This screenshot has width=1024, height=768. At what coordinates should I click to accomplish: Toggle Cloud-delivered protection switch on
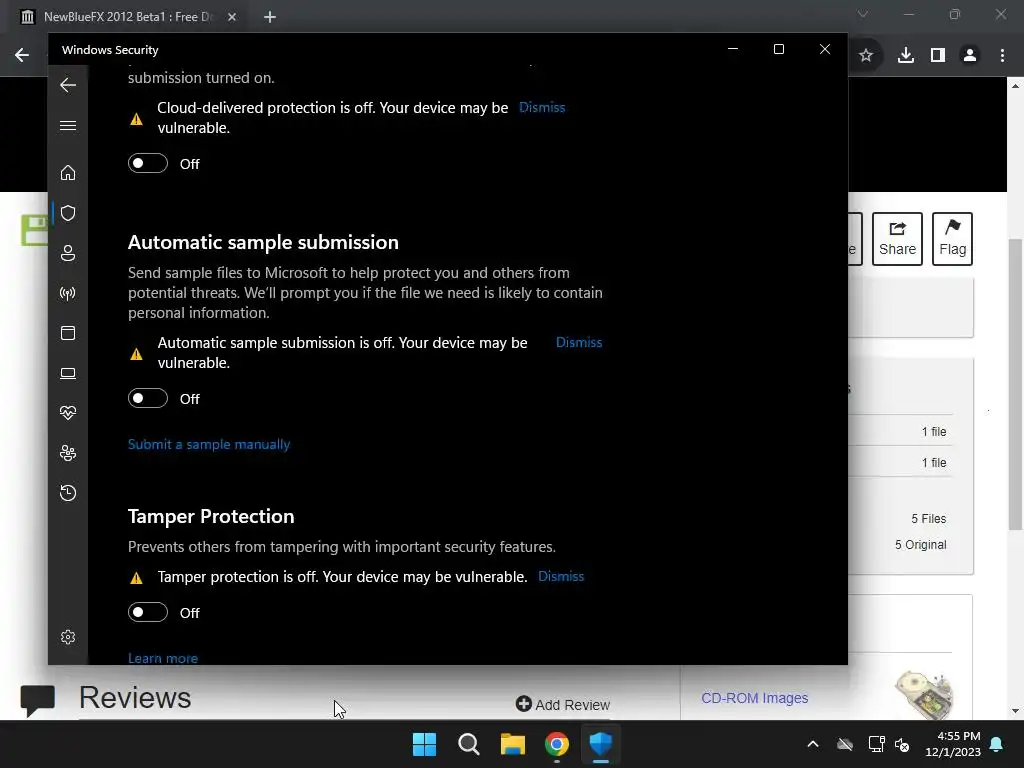pos(148,163)
